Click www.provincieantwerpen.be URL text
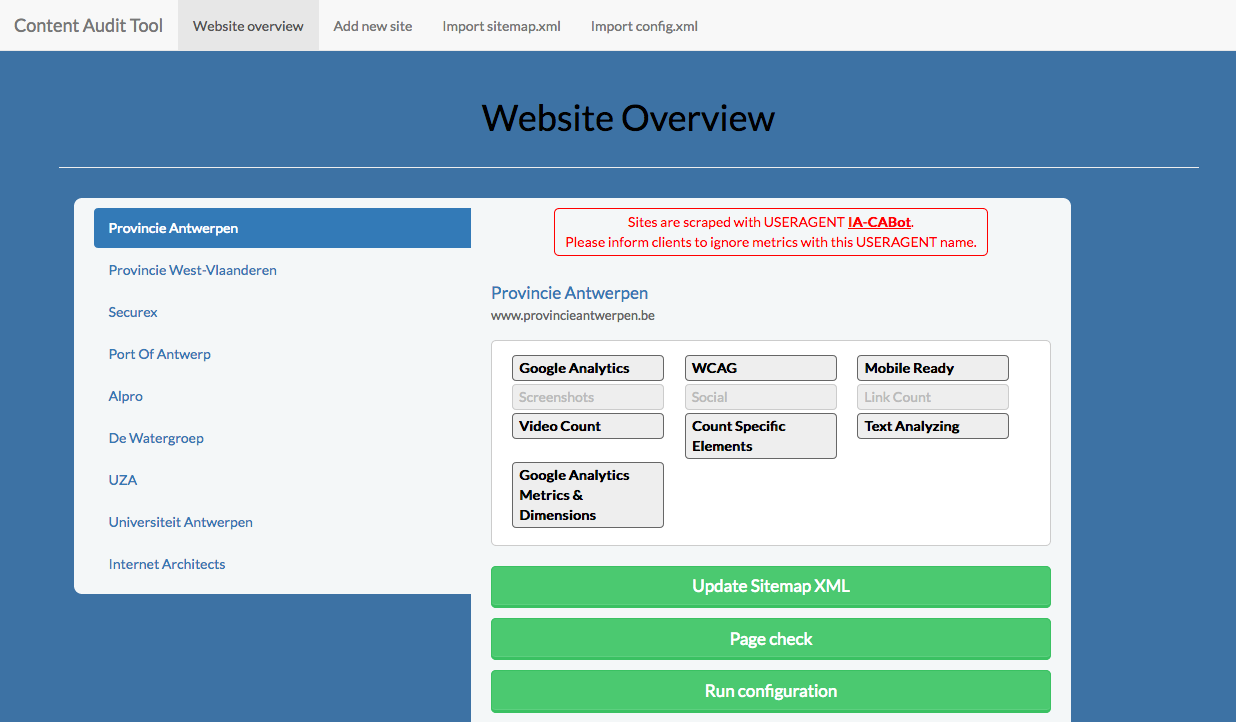 point(573,315)
